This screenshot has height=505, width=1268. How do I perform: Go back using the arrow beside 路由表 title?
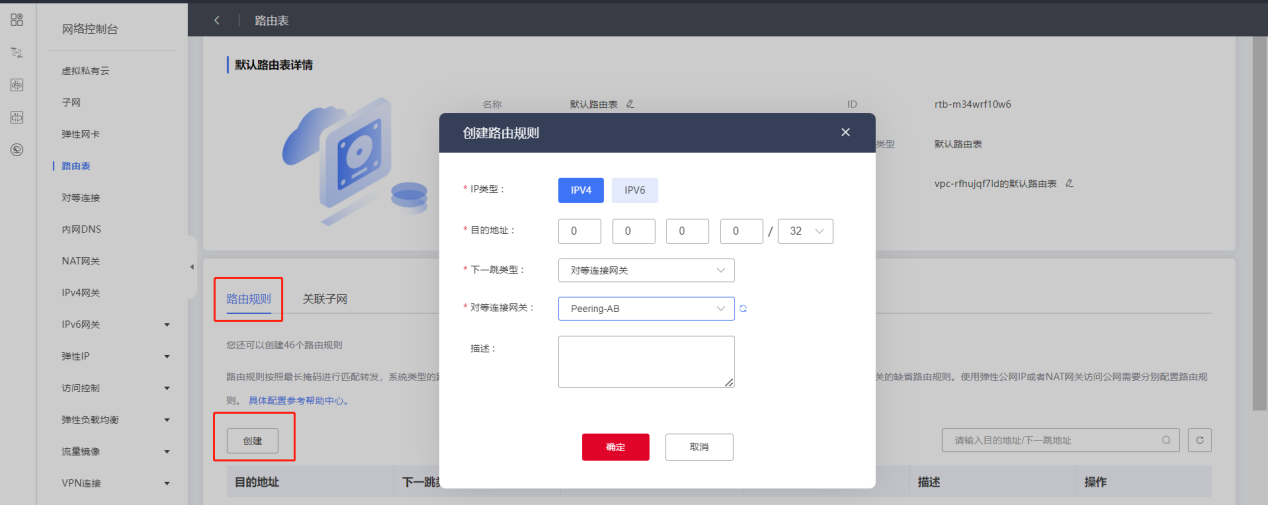217,20
